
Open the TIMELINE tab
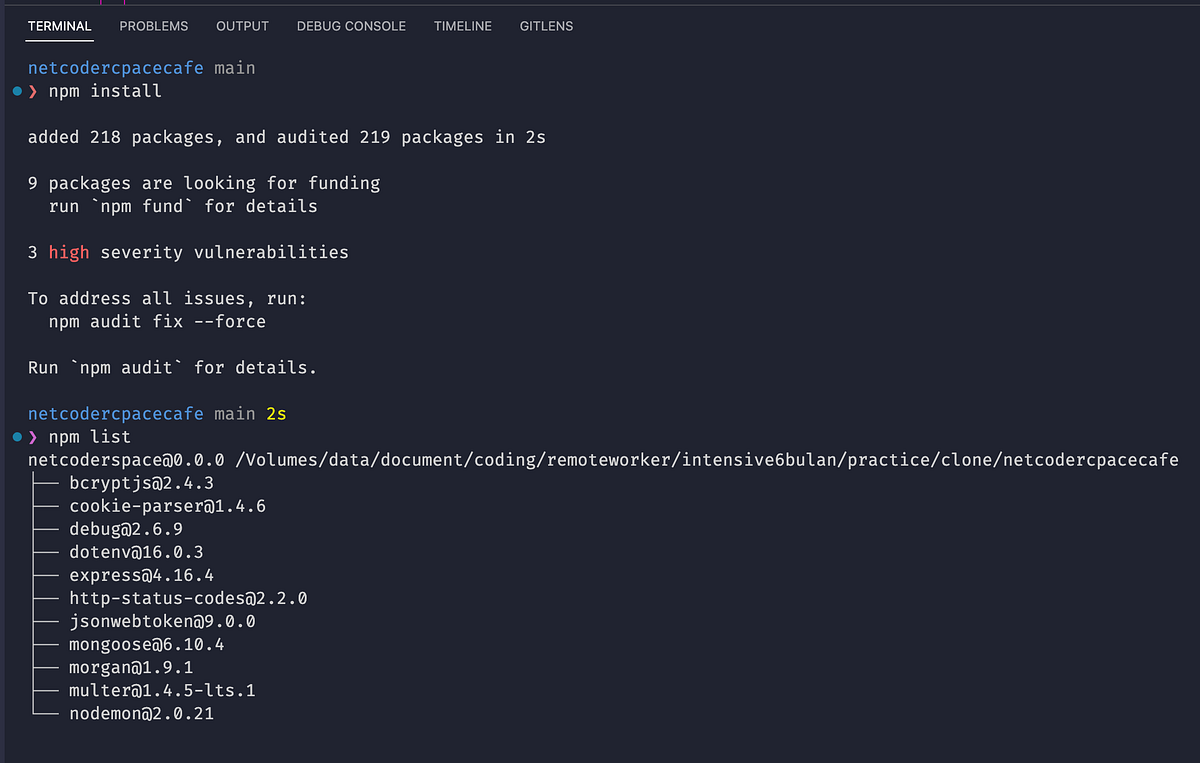click(x=462, y=26)
